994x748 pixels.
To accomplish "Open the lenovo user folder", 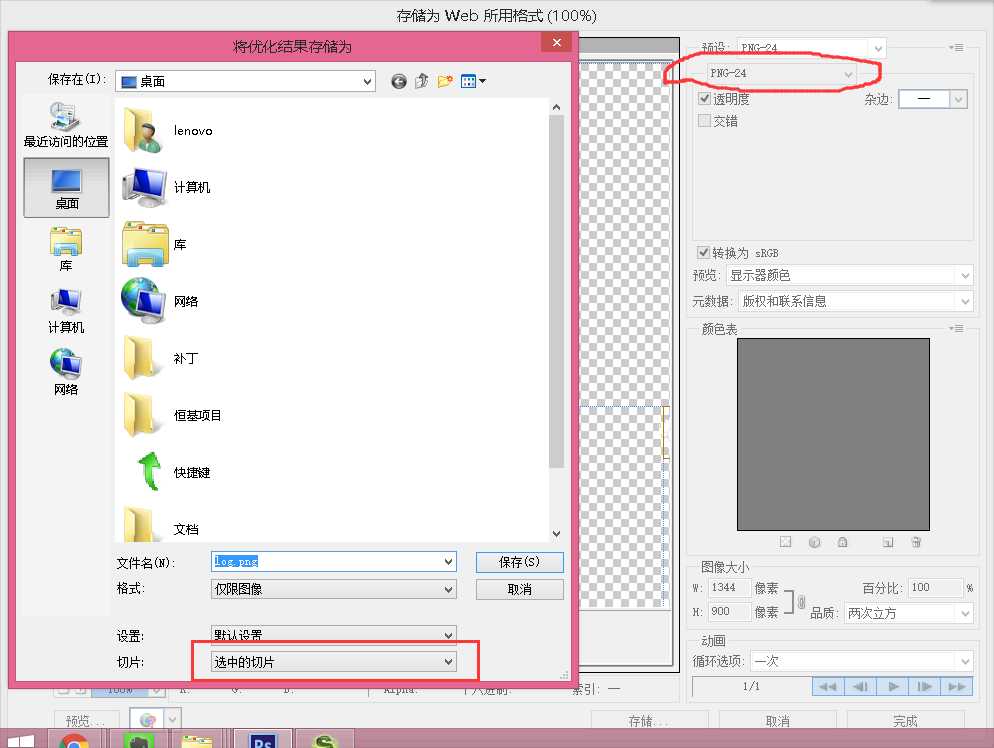I will [168, 131].
